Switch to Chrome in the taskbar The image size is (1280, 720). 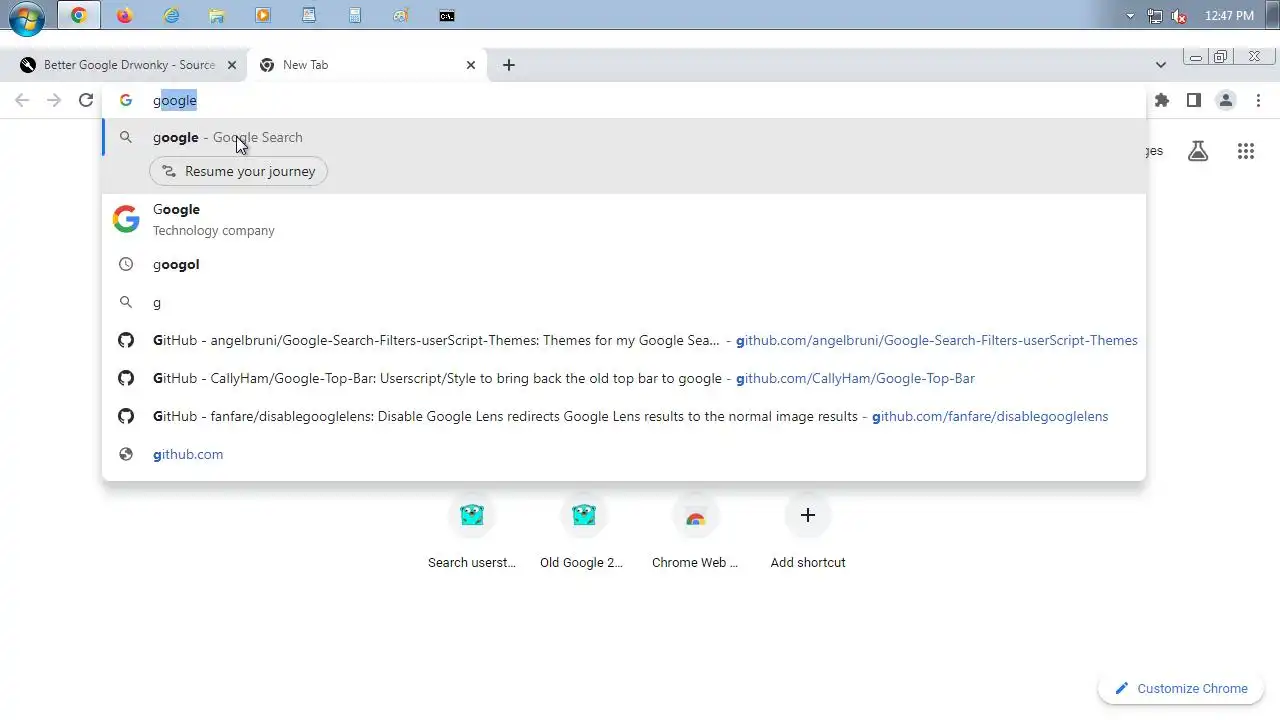pyautogui.click(x=79, y=15)
